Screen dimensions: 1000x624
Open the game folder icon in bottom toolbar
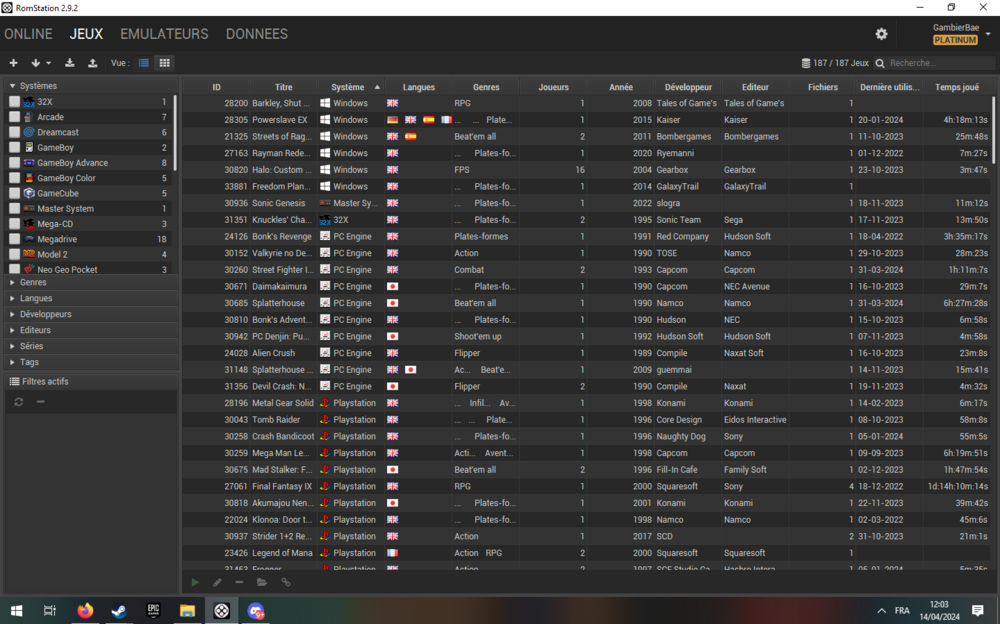(x=262, y=581)
